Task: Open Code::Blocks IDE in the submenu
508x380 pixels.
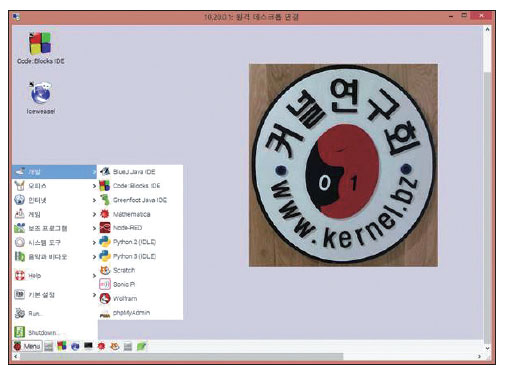Action: pos(140,186)
